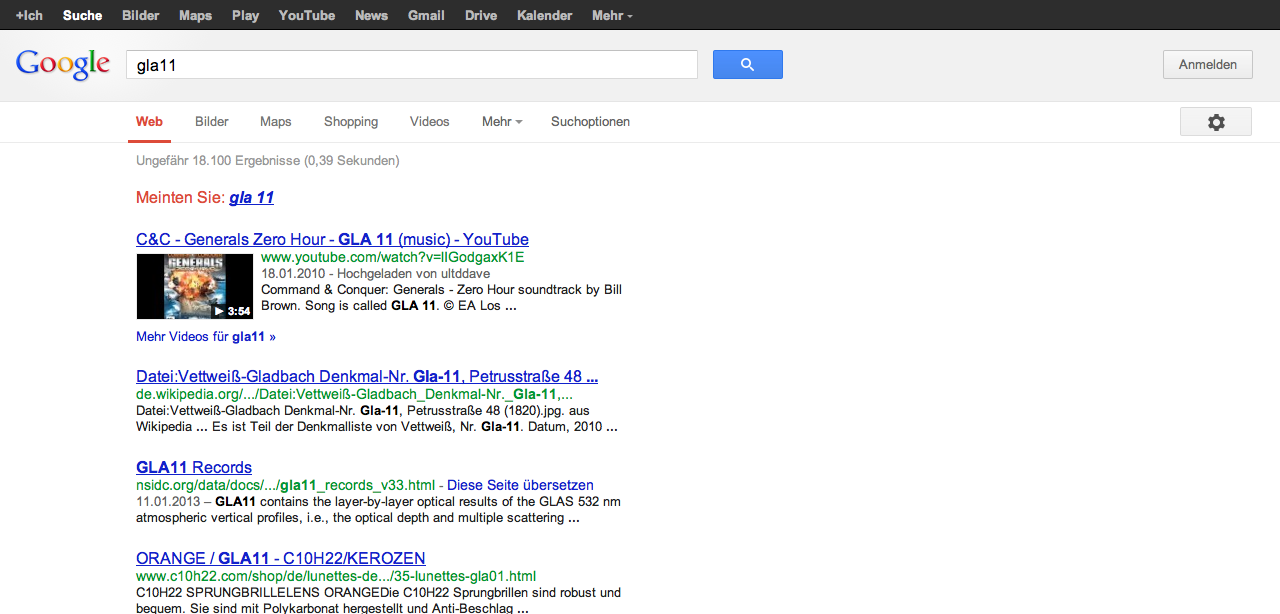Click 'Mehr Videos für gla11' link
This screenshot has height=614, width=1280.
click(x=205, y=337)
